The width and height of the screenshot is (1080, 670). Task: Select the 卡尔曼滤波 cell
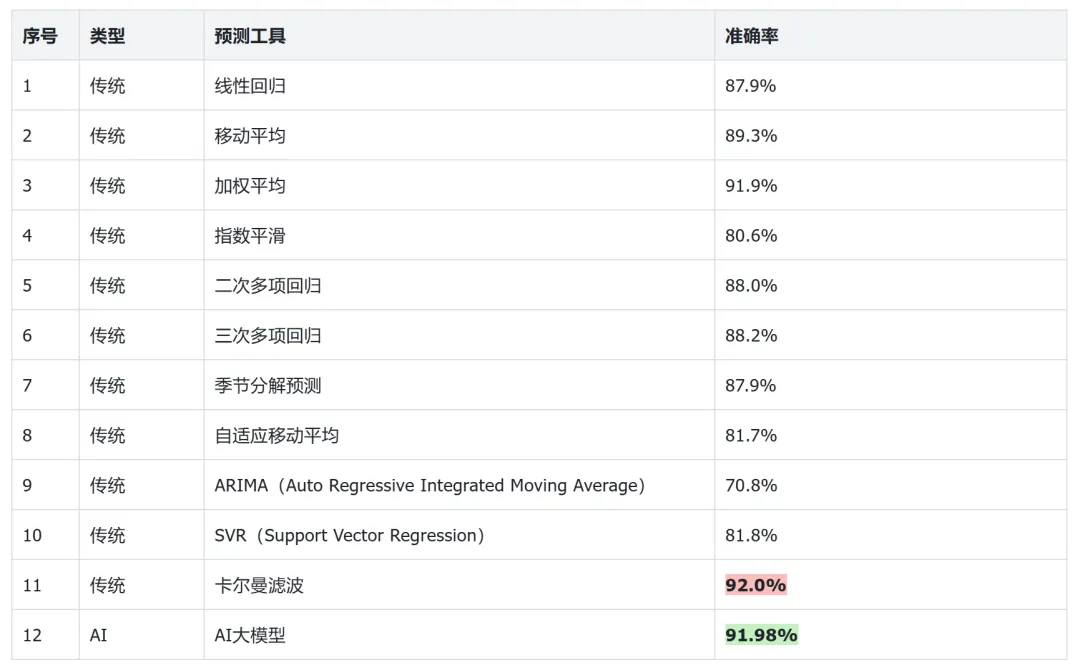259,586
